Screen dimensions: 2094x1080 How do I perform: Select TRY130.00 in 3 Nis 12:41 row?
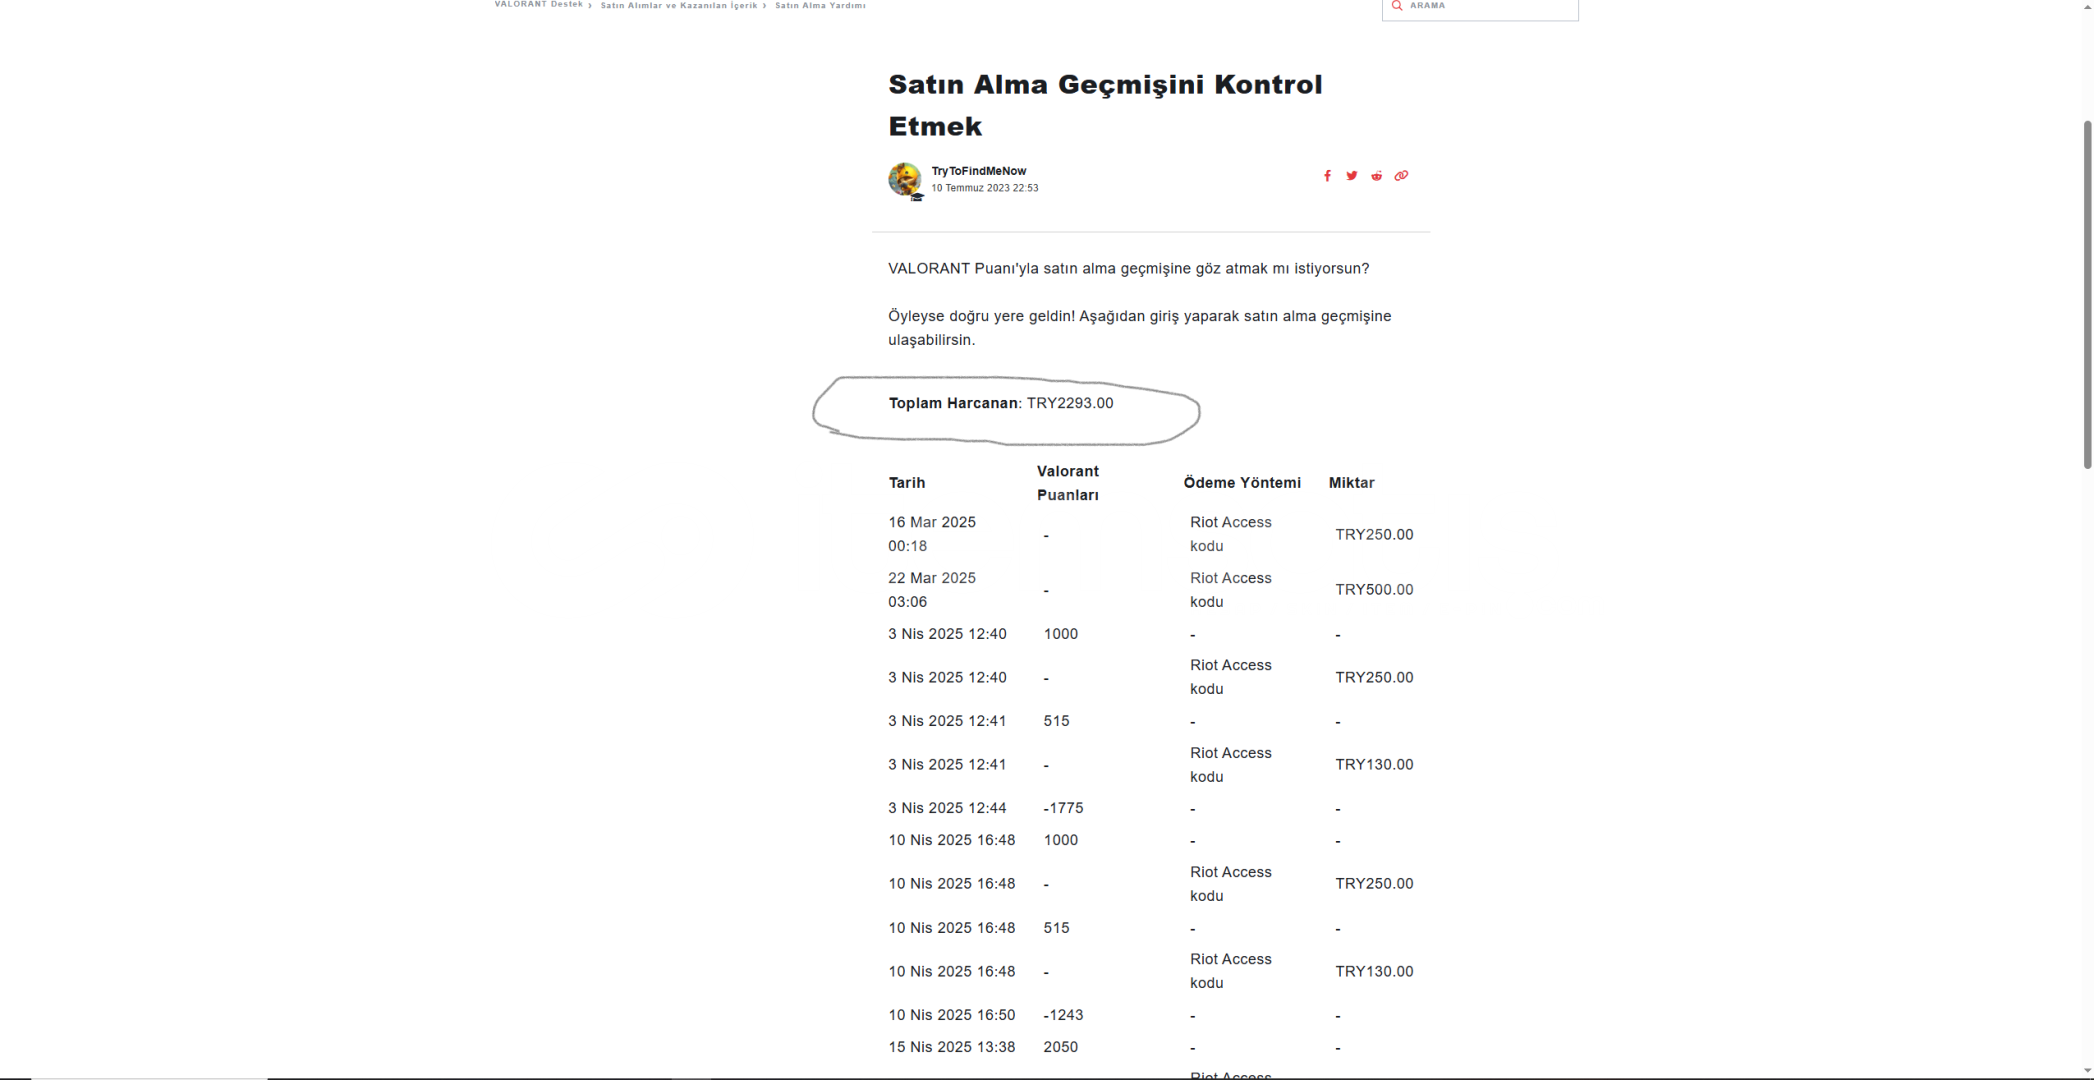1374,765
